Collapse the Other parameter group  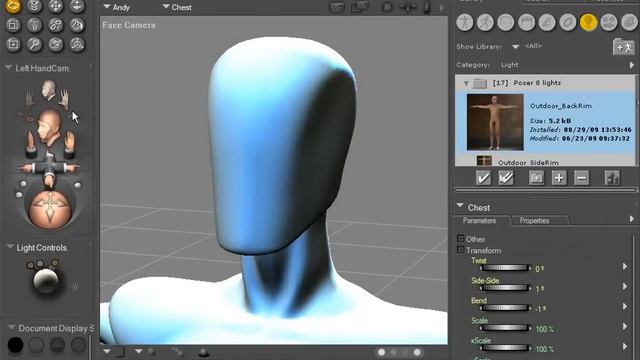(x=461, y=238)
